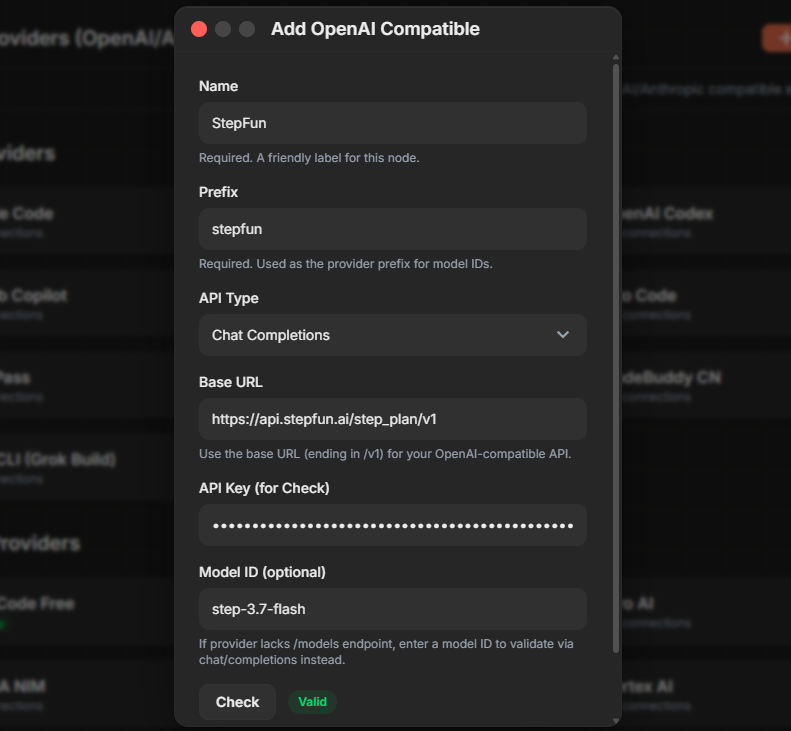Click the scrollbar's down arrow
The image size is (791, 731).
coord(615,721)
